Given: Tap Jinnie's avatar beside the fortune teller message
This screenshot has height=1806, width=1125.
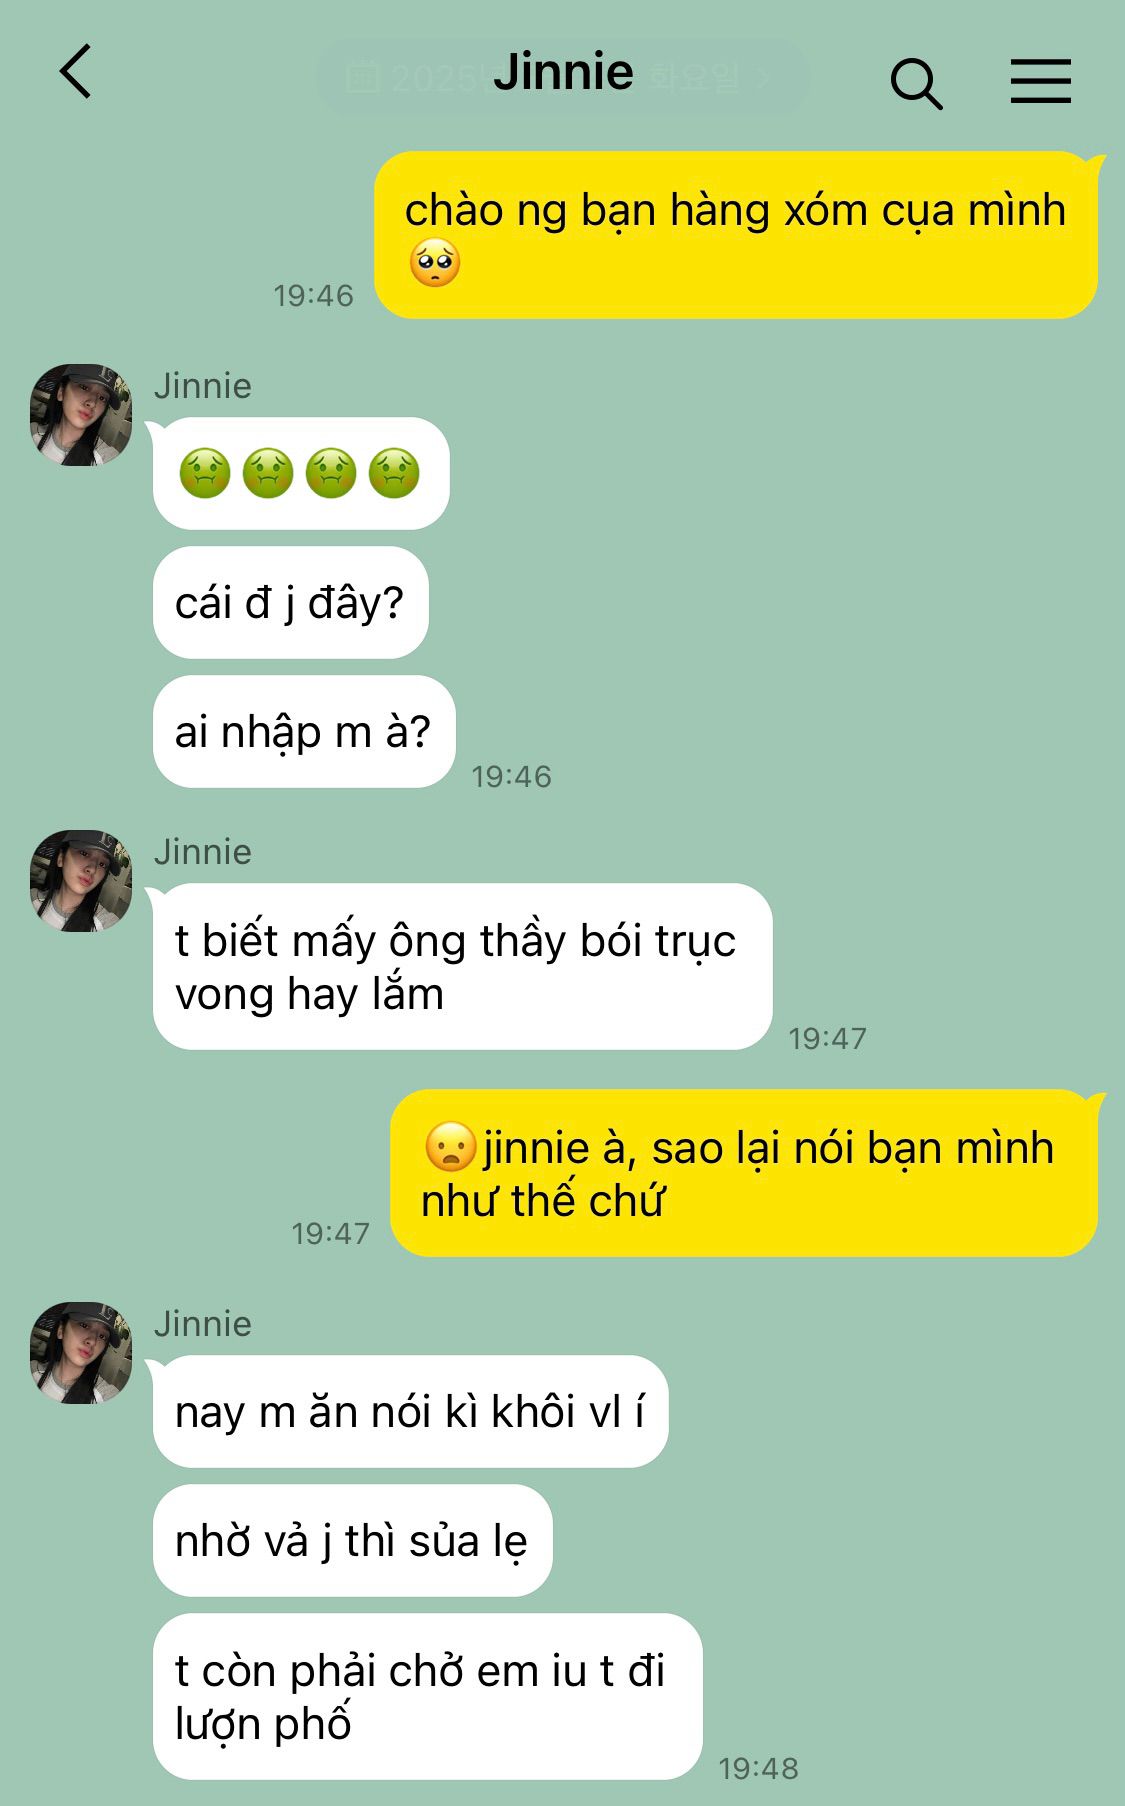Looking at the screenshot, I should pyautogui.click(x=81, y=881).
